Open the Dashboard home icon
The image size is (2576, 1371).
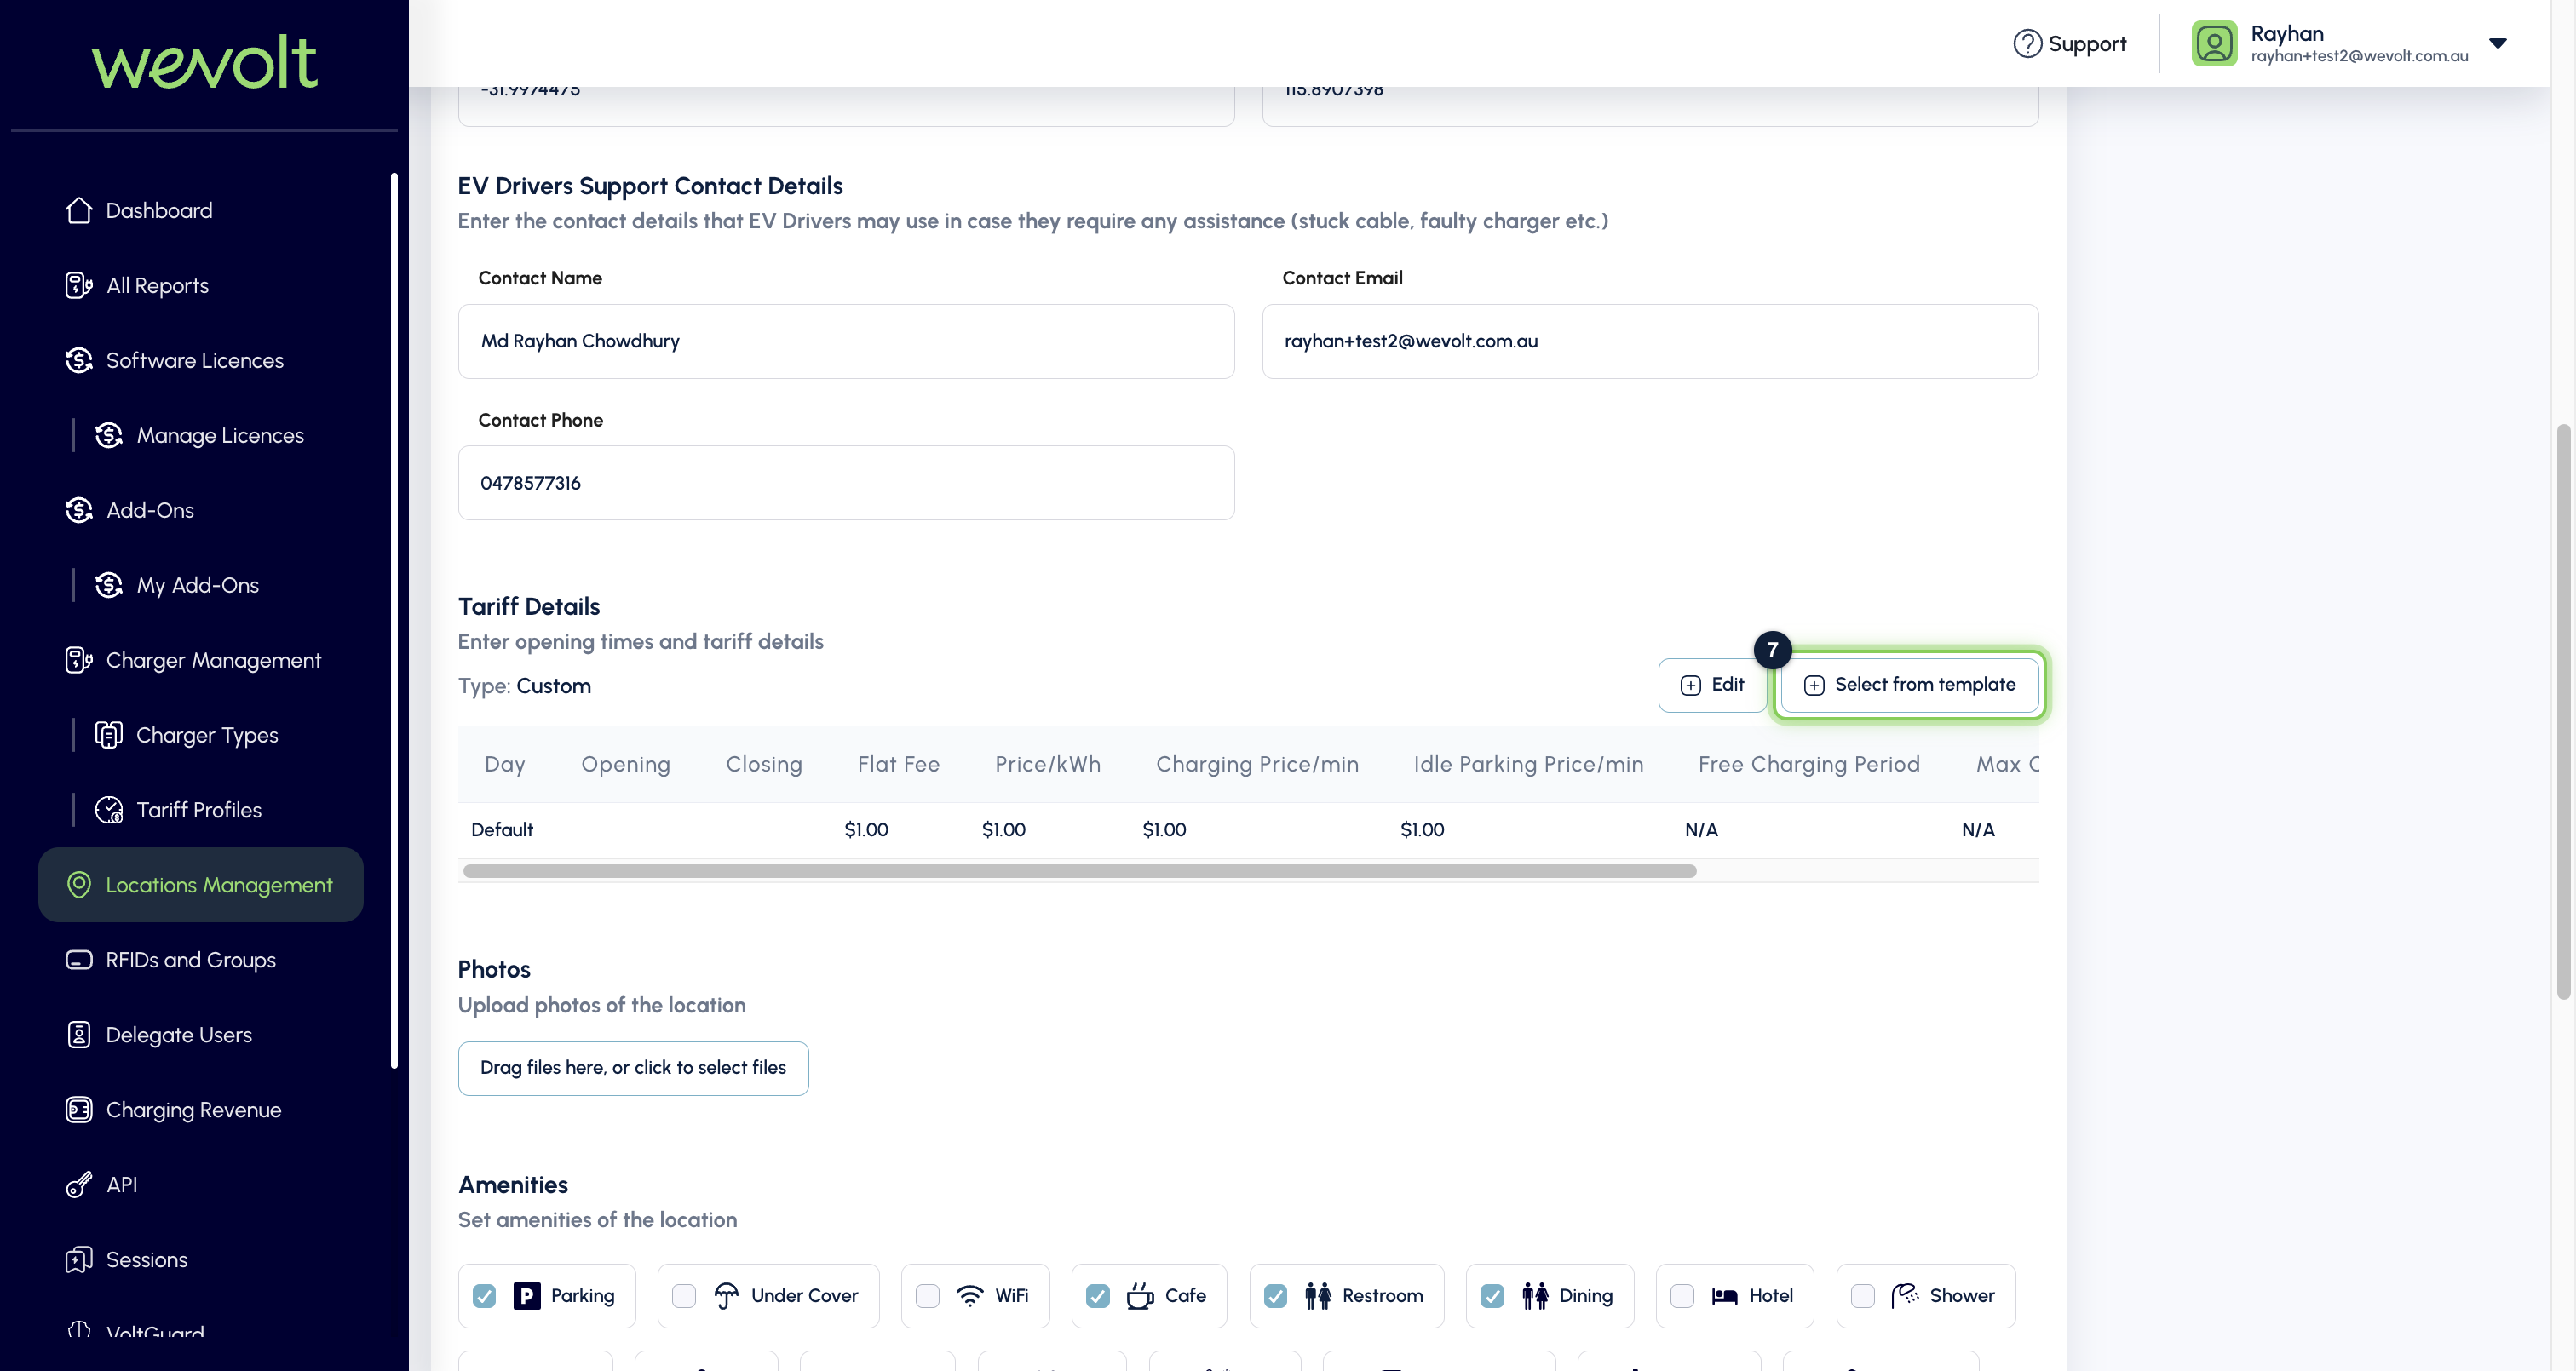click(79, 210)
